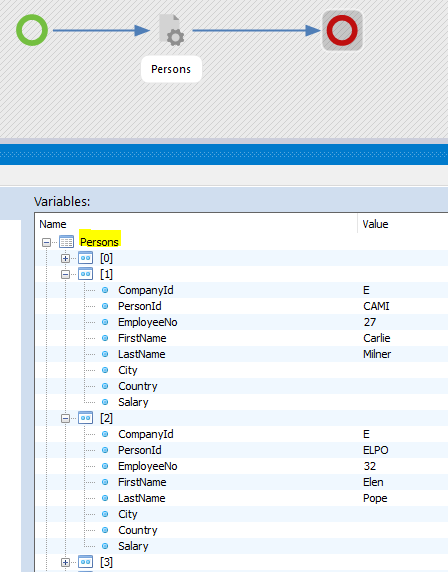Select the LastName row valued Pope
The width and height of the screenshot is (448, 572).
pos(242,498)
